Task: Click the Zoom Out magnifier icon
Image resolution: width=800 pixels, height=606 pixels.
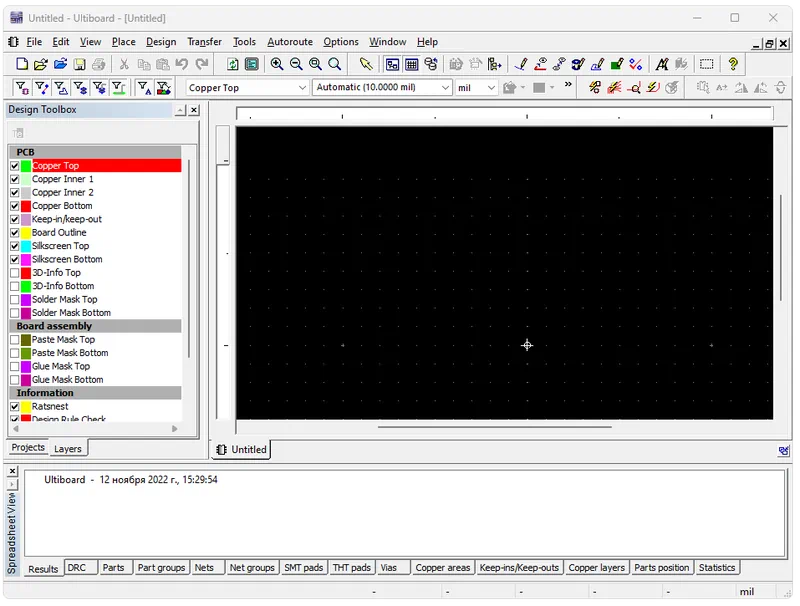Action: (x=296, y=64)
